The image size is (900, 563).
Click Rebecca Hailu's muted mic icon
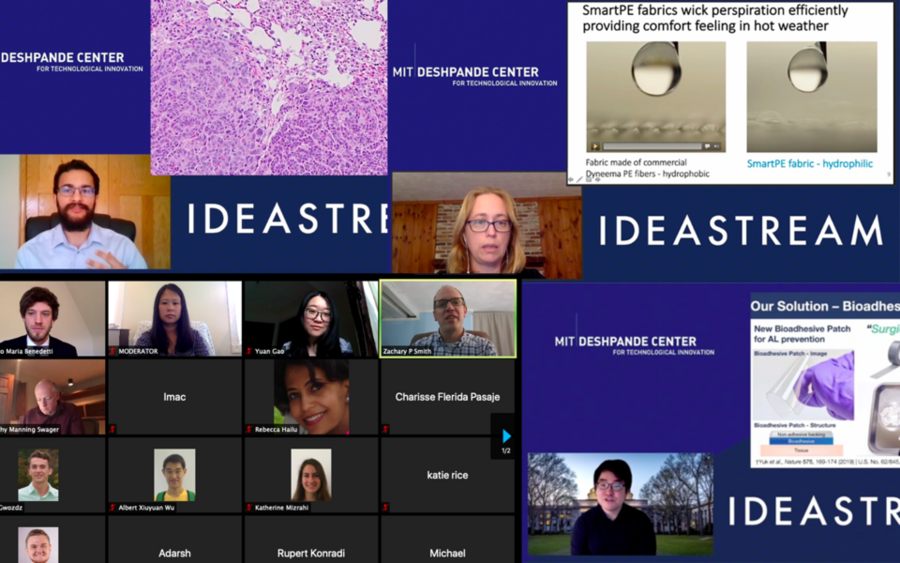(x=249, y=429)
